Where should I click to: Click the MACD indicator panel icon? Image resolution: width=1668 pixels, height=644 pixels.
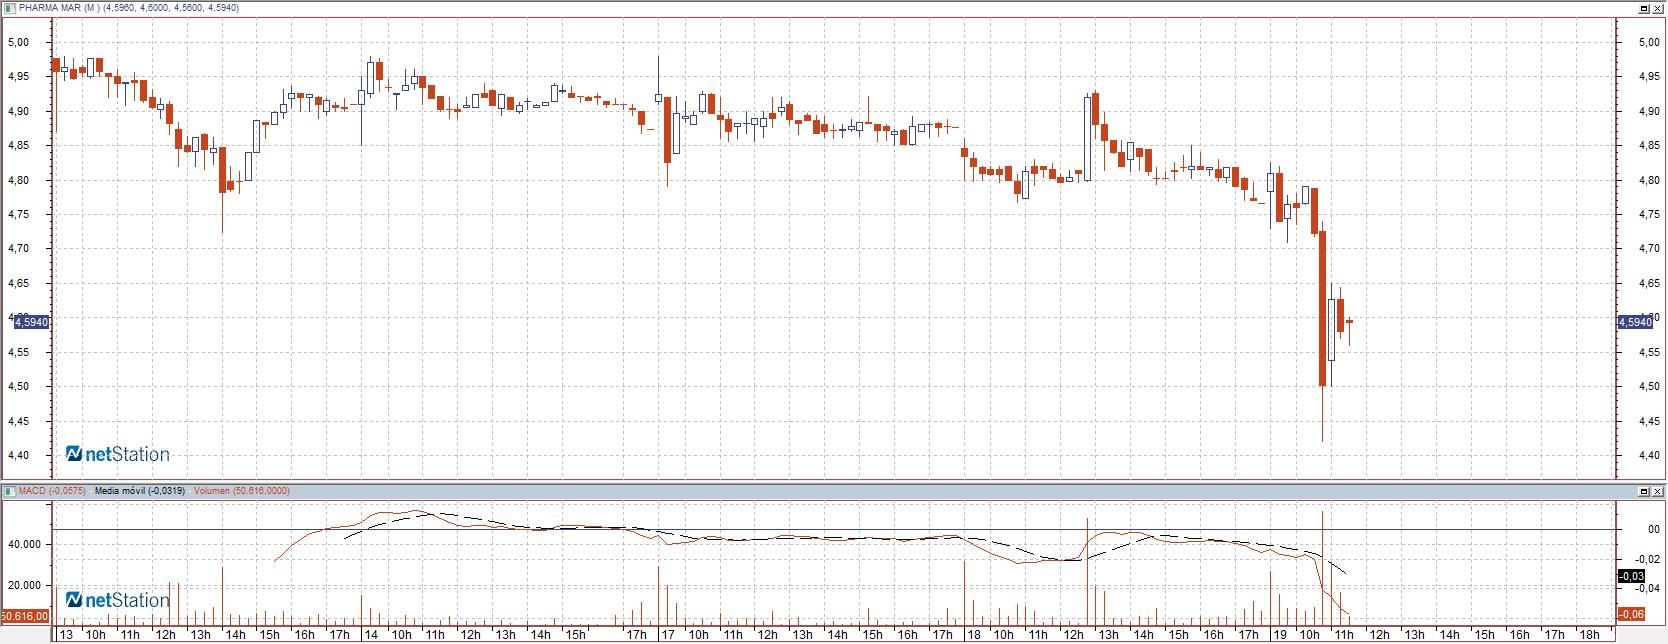point(9,491)
